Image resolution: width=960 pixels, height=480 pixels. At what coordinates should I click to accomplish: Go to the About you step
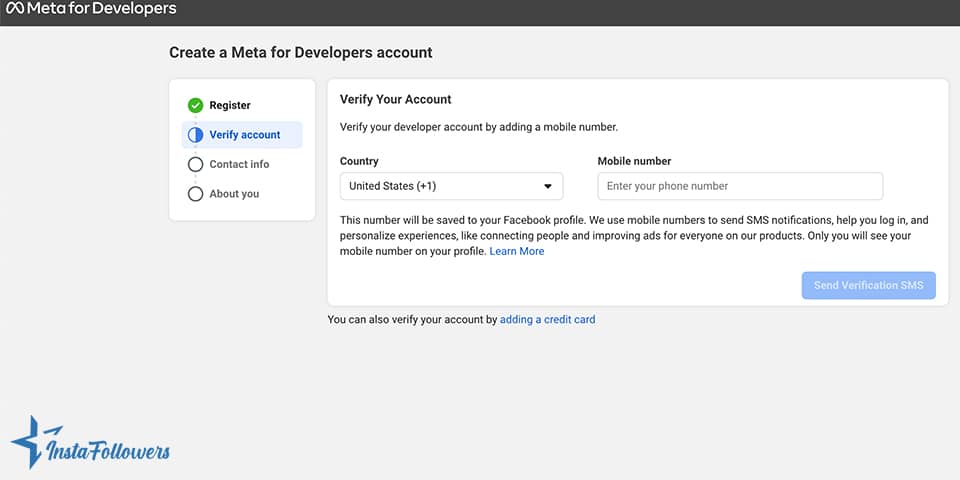click(x=234, y=193)
